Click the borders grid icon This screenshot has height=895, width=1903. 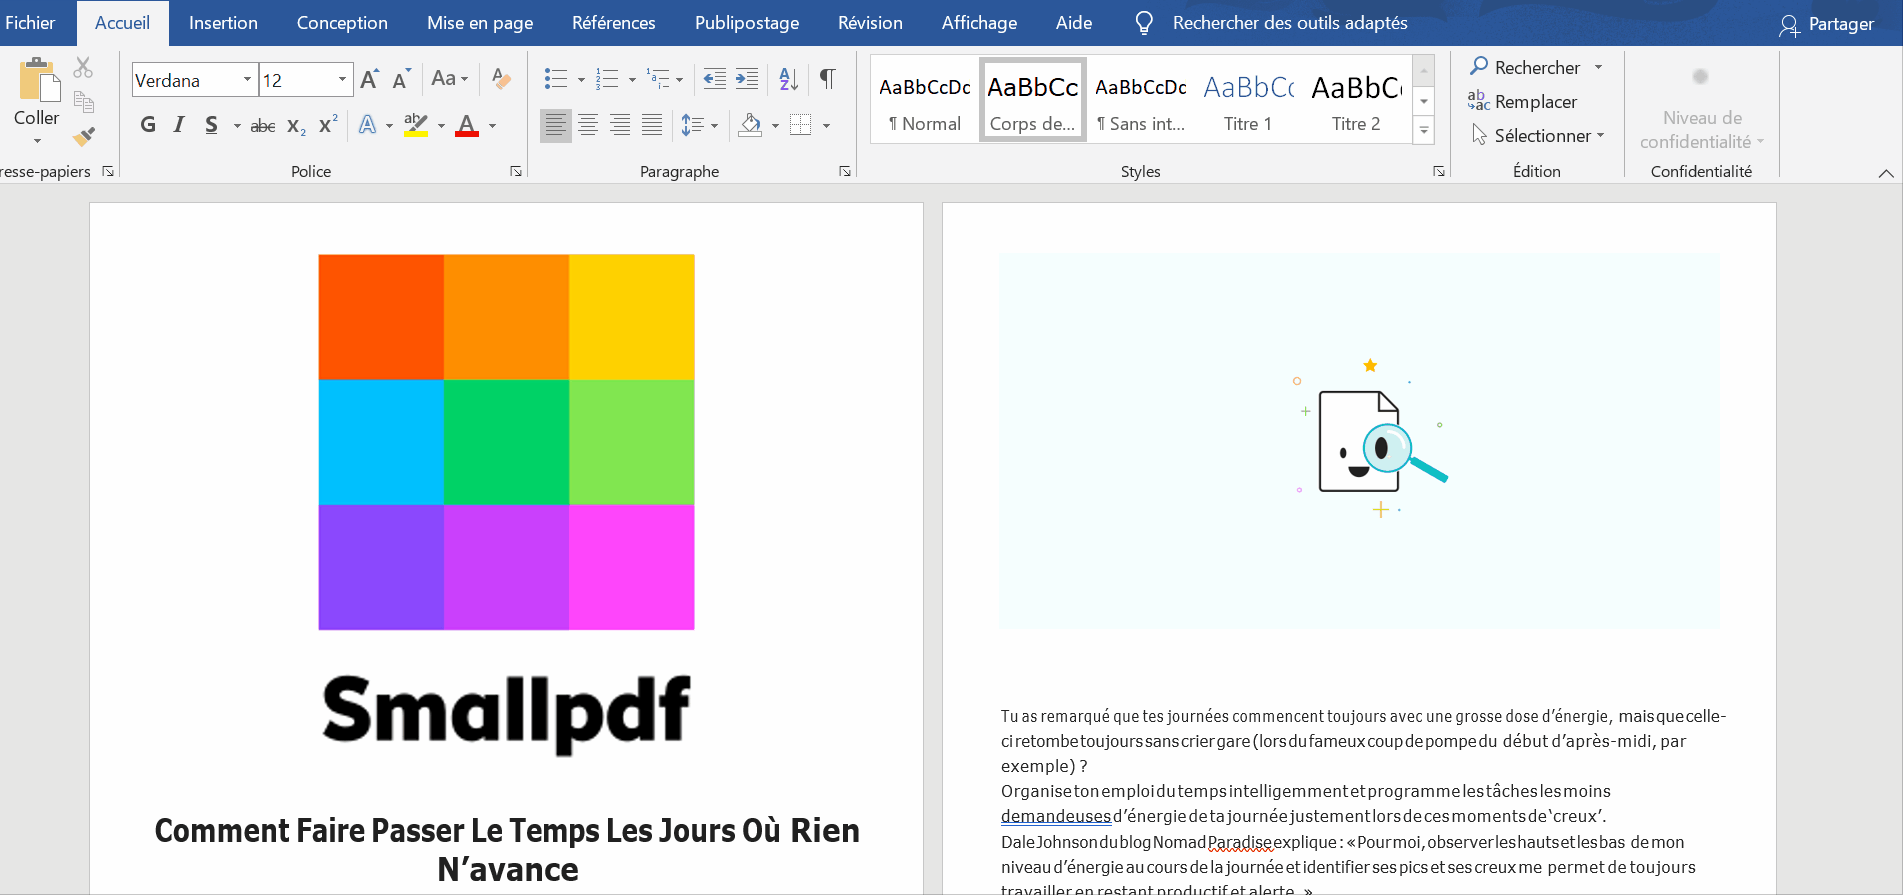click(x=801, y=125)
